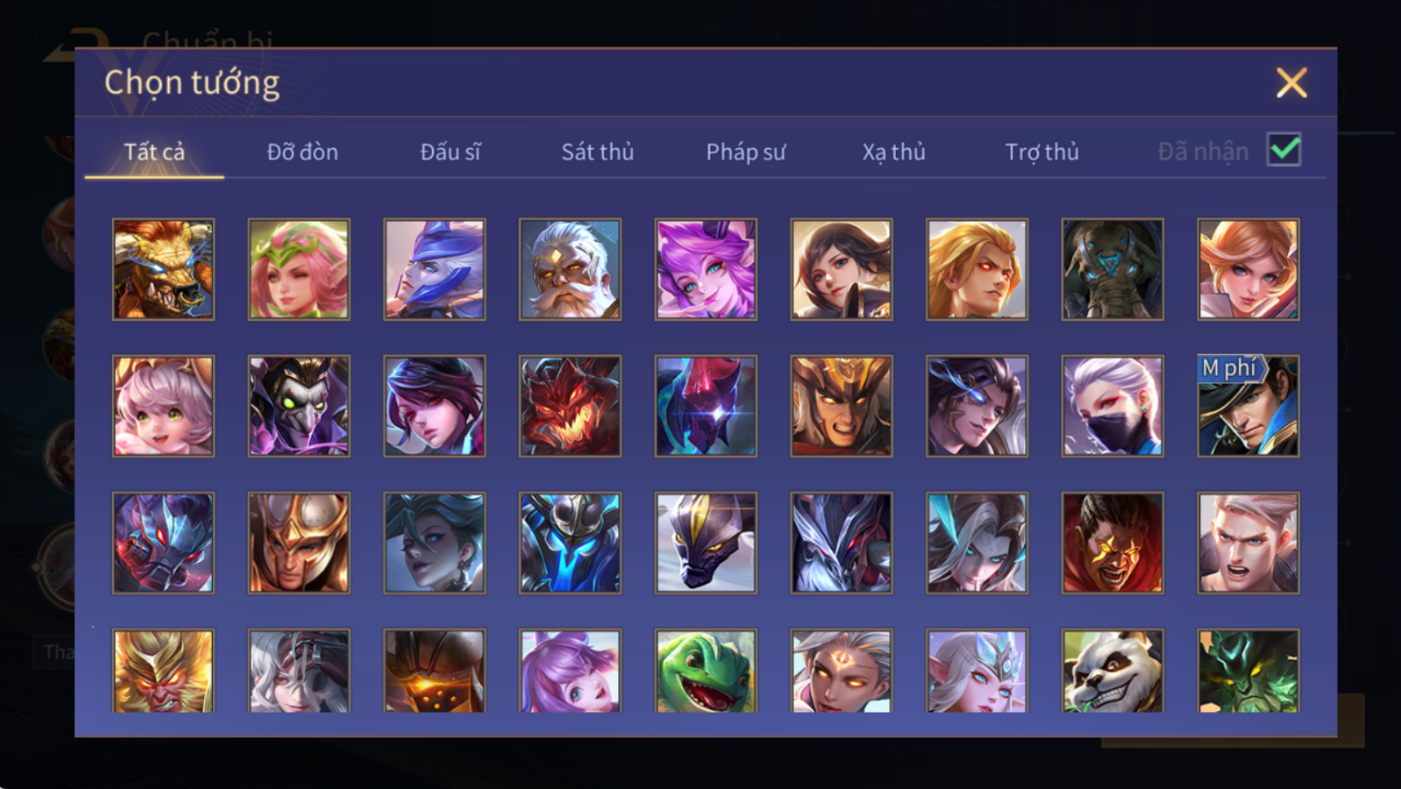Select the pink-haired flower crown hero

click(x=299, y=269)
